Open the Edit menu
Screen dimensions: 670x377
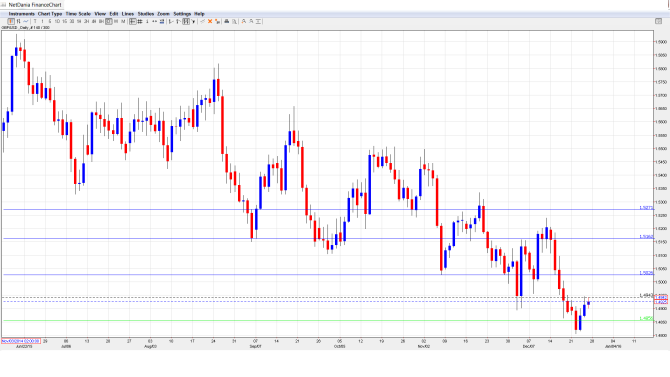114,14
